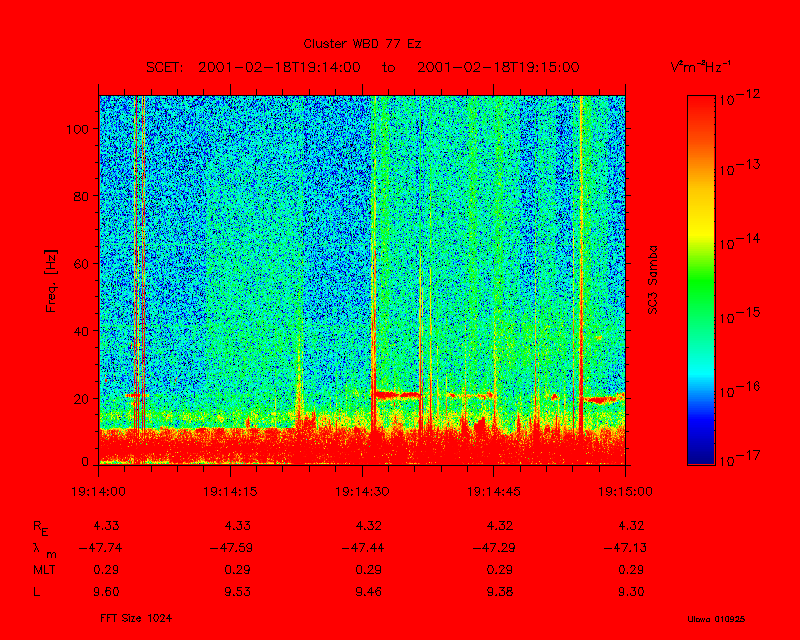This screenshot has width=800, height=640.
Task: Click the FFT Size 1024 label
Action: coord(137,618)
